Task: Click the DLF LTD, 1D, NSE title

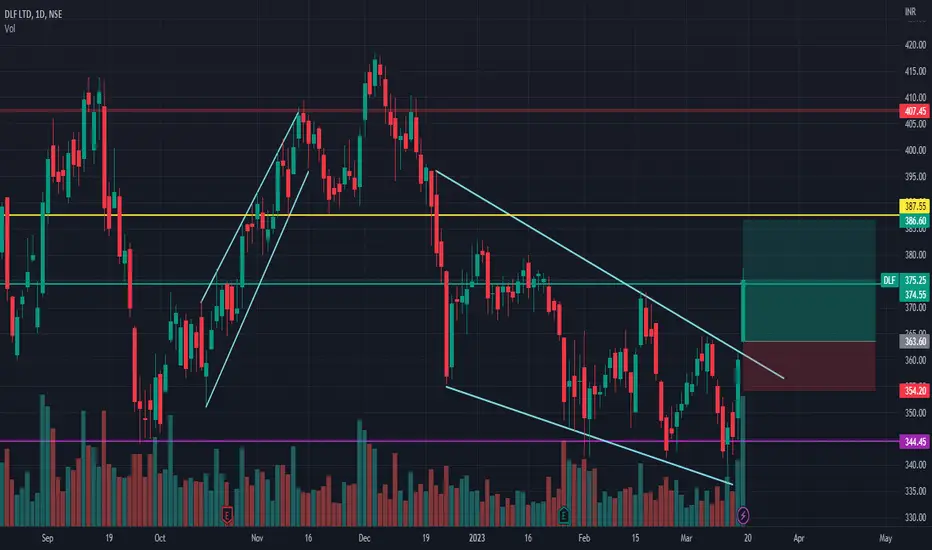Action: [33, 14]
